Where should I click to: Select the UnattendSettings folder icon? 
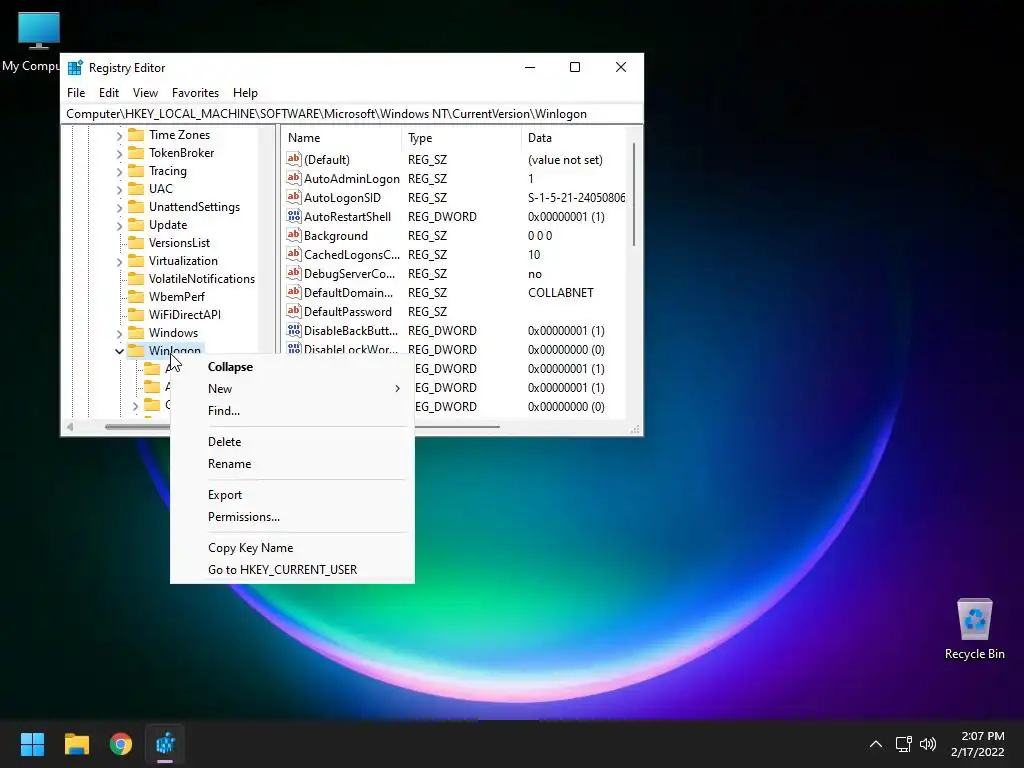(136, 206)
